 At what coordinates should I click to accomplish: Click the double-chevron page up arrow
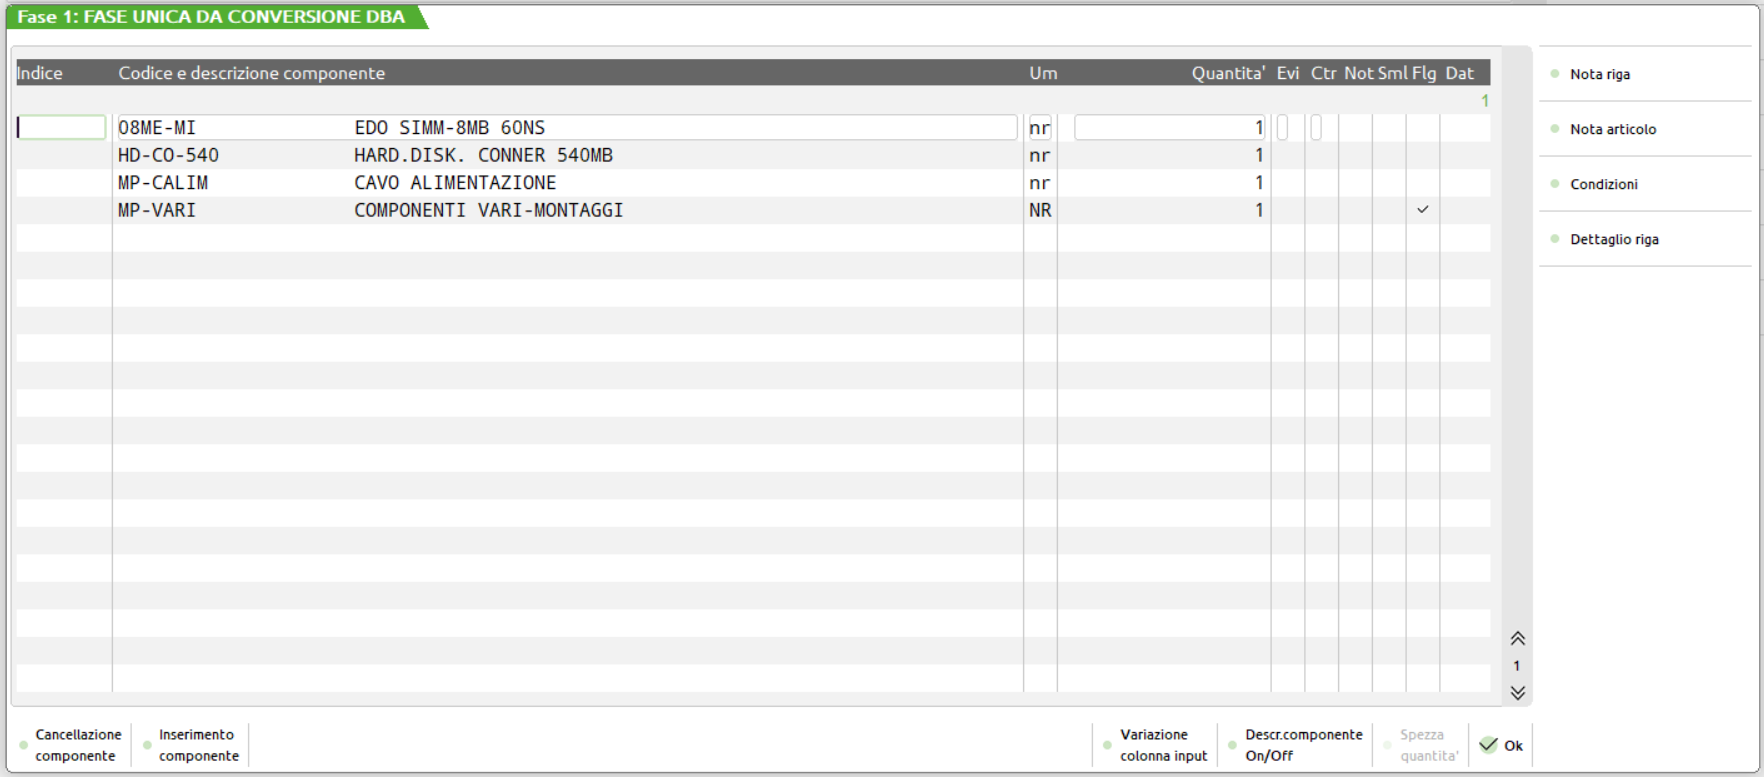[x=1517, y=639]
